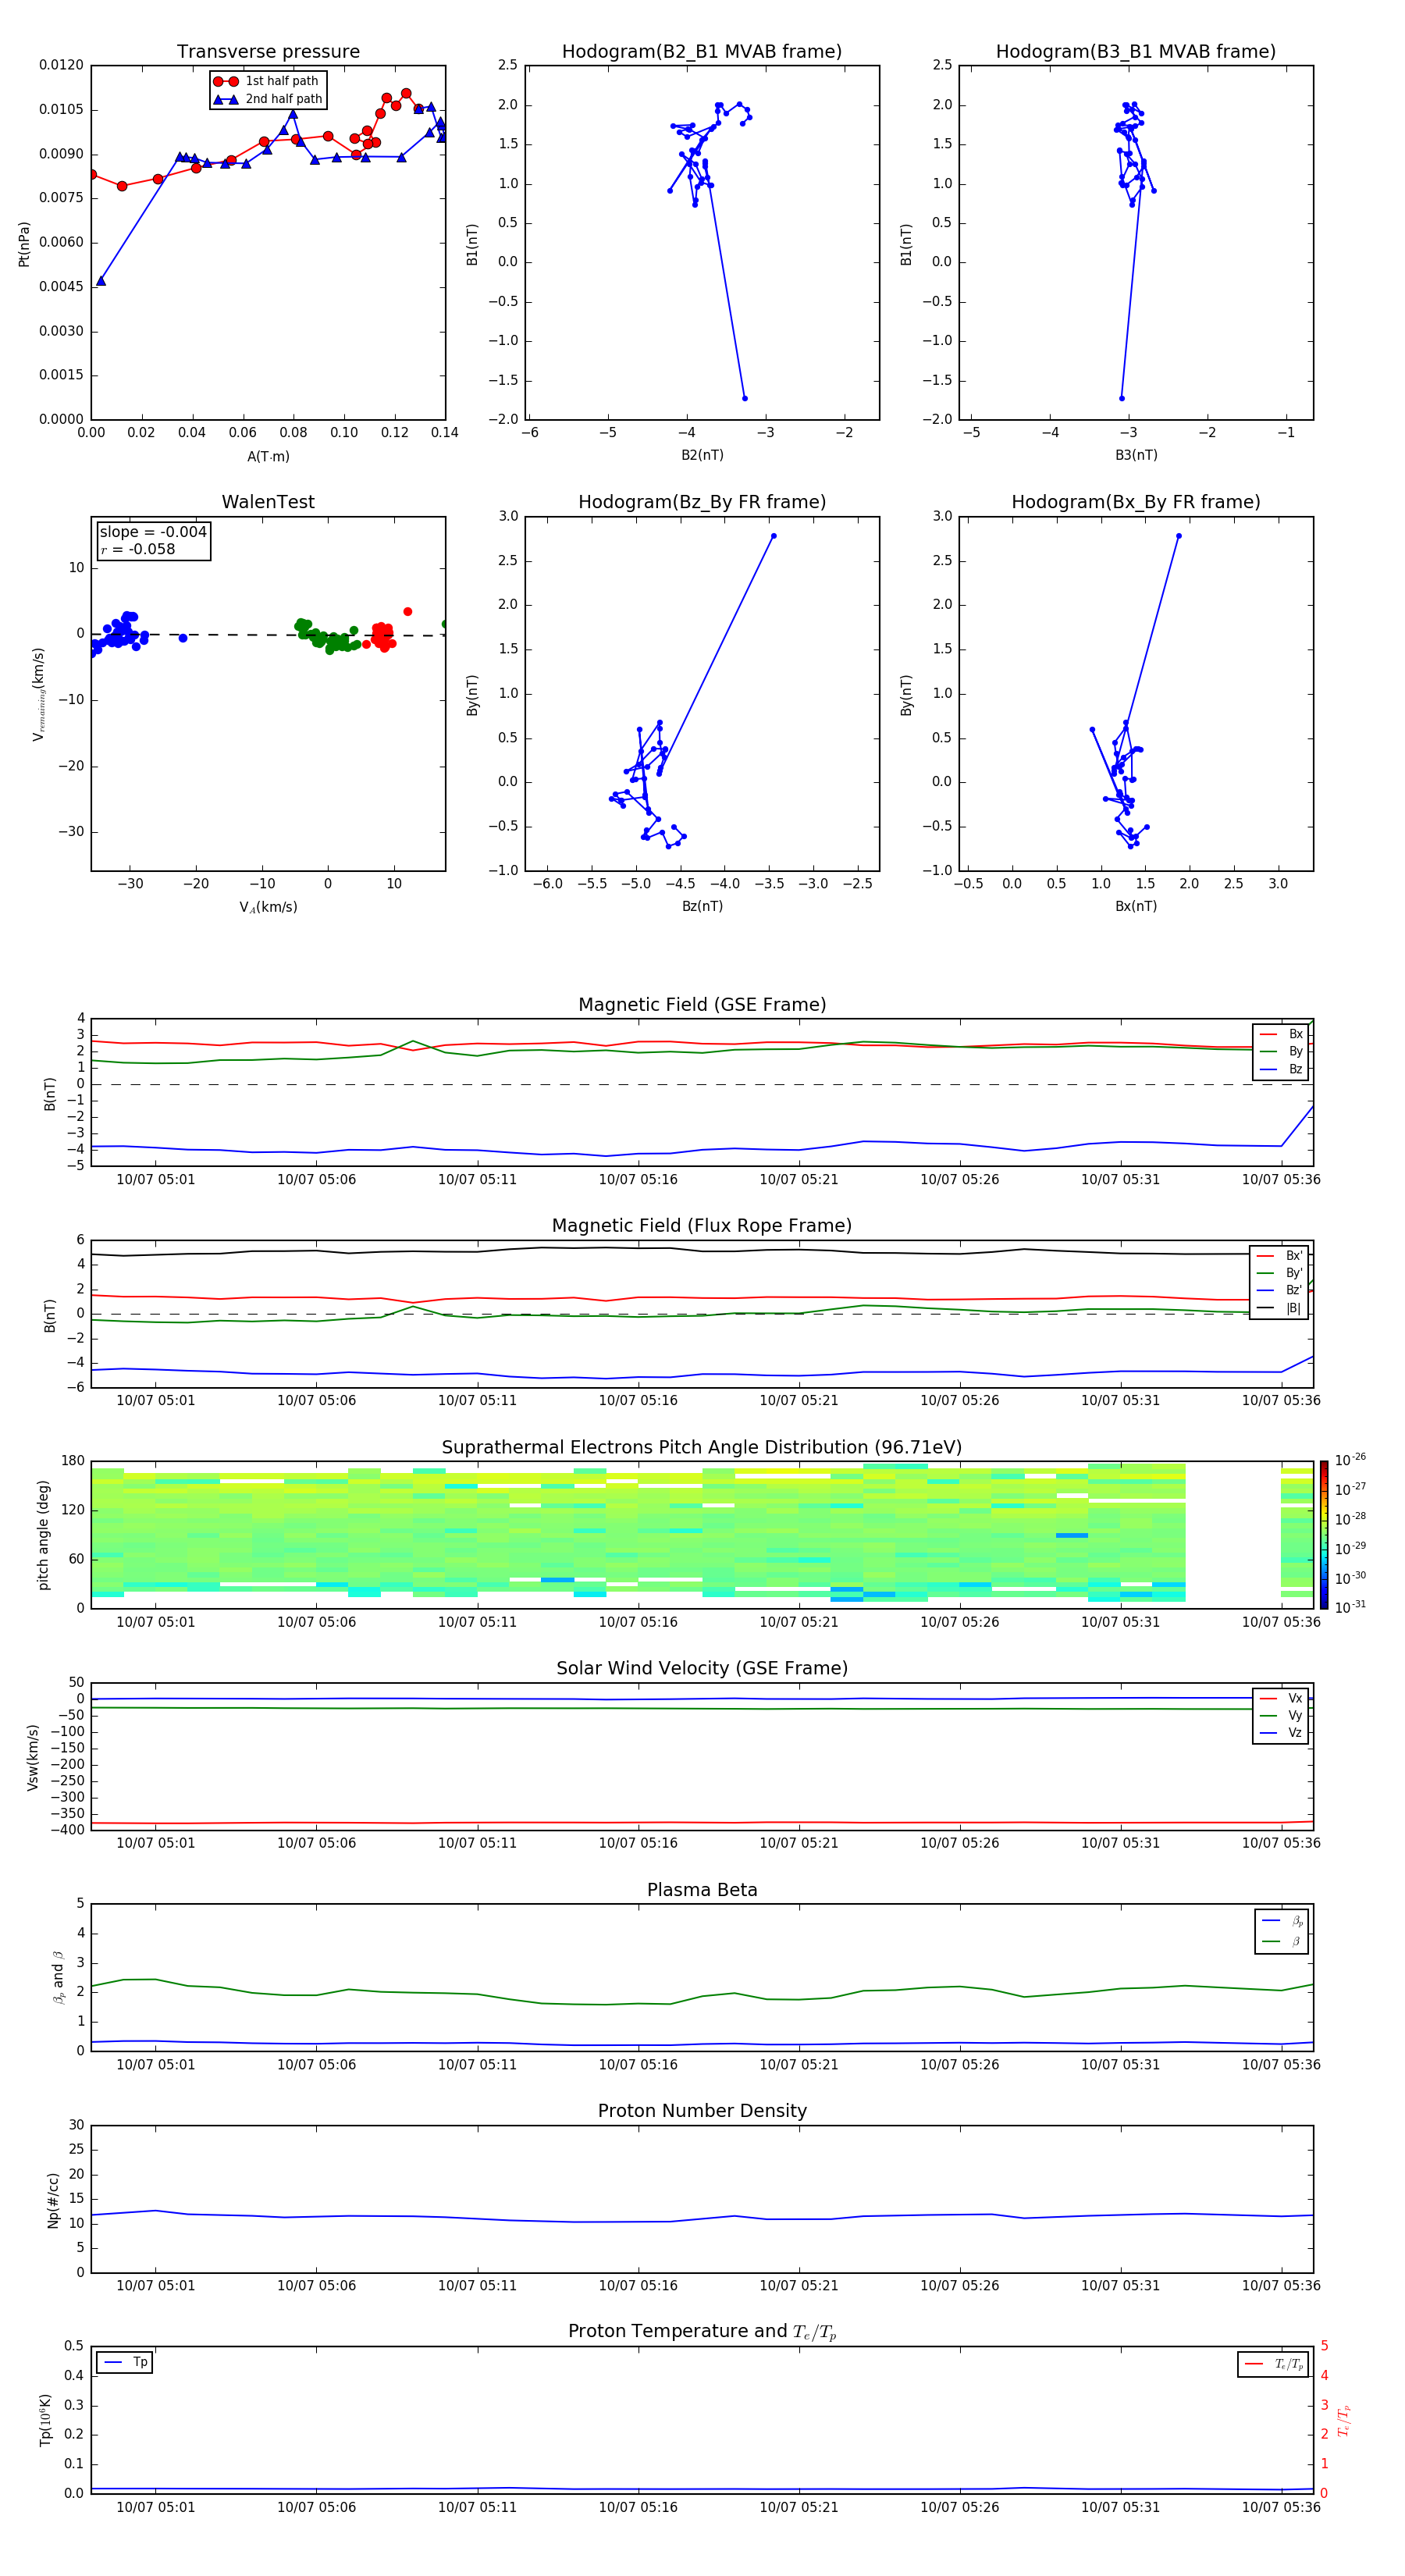Click the "Bx(nT)" x-axis label of FR hodogram
The image size is (1405, 2576).
point(1136,906)
